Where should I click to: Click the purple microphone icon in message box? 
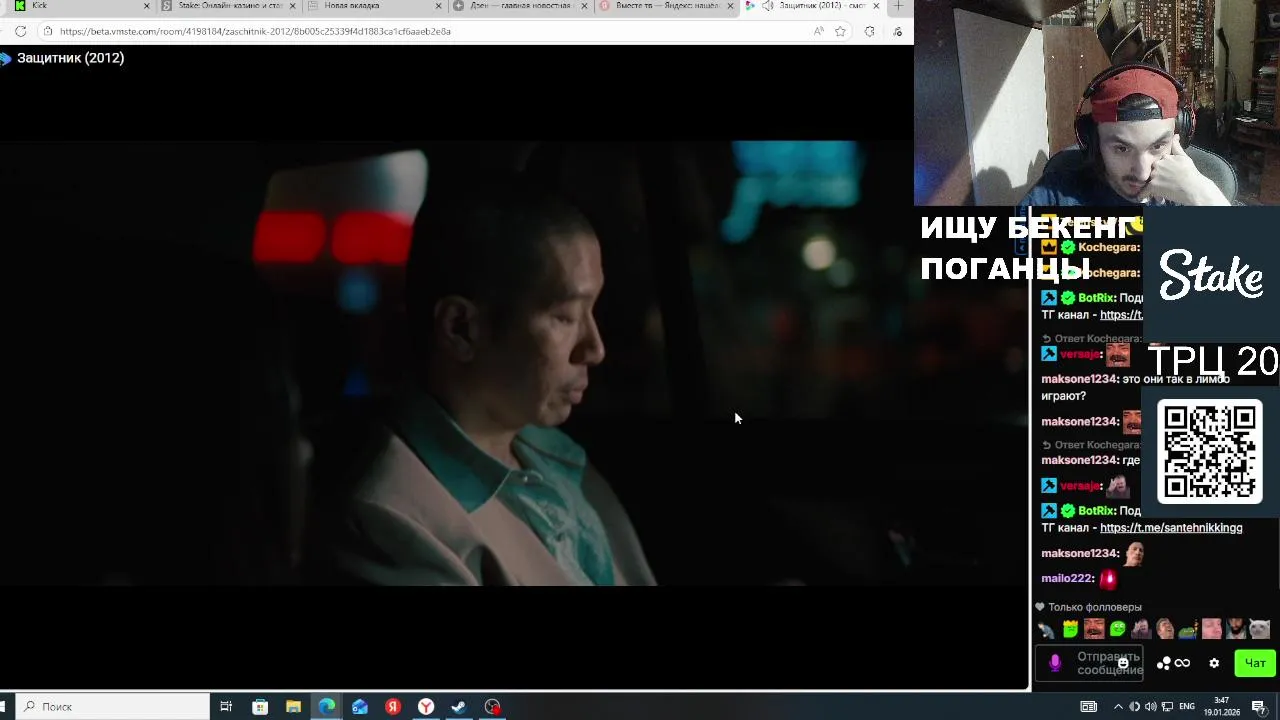pos(1054,663)
